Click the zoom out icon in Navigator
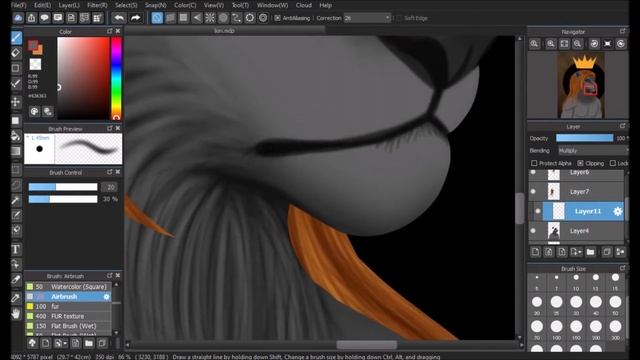The width and height of the screenshot is (640, 360). coord(578,44)
